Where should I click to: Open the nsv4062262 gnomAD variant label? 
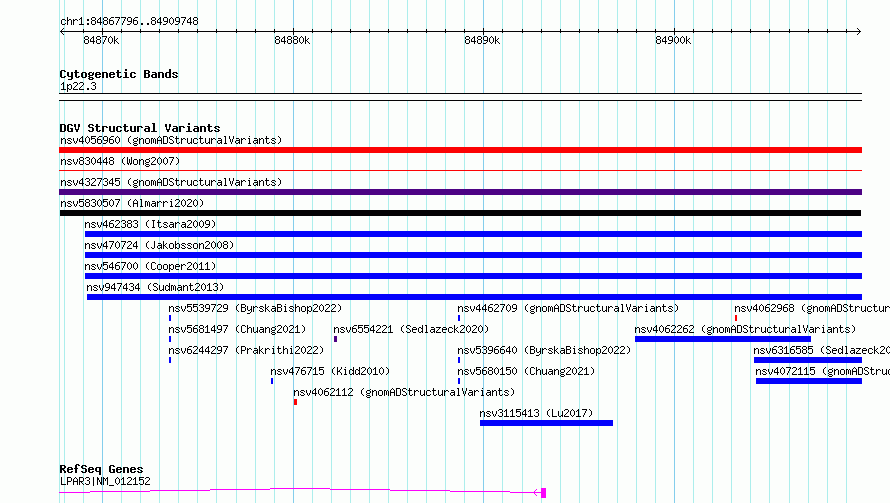745,329
